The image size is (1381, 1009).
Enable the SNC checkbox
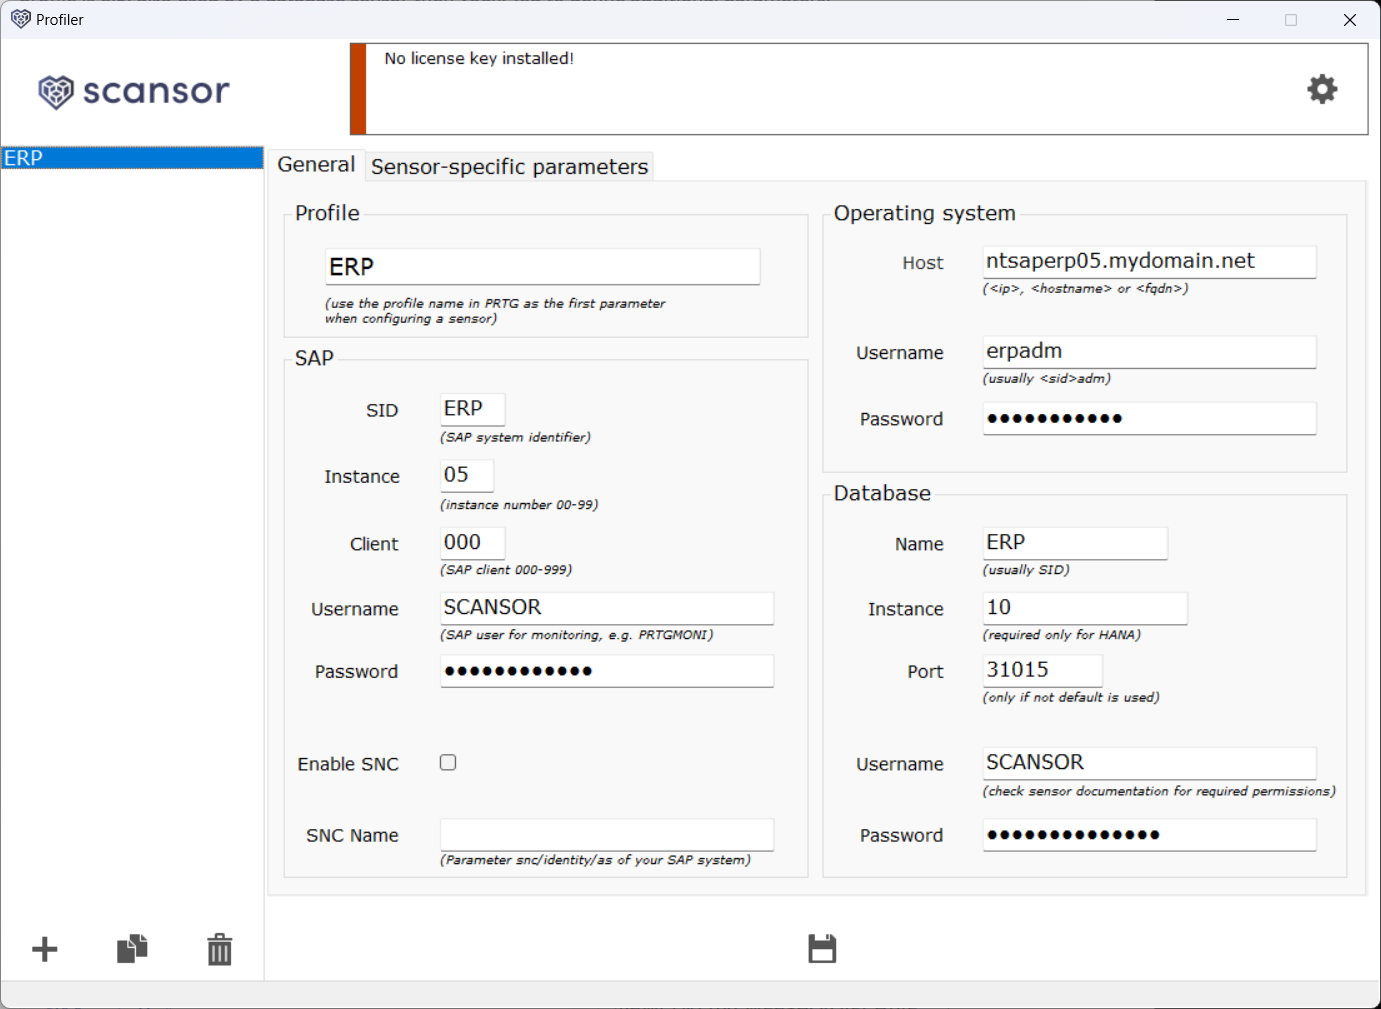448,762
